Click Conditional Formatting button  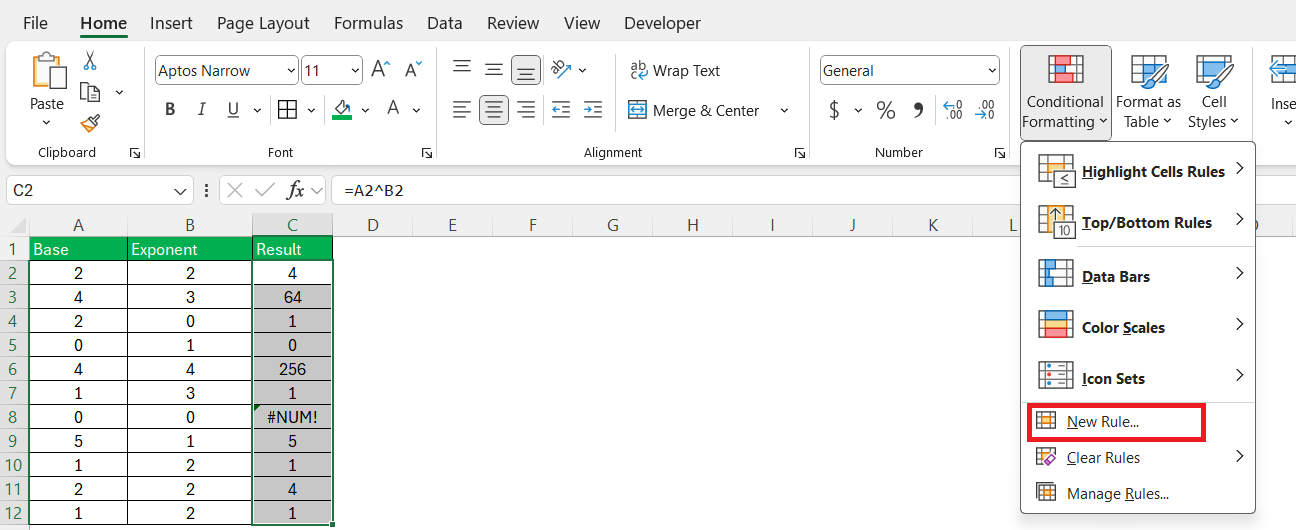coord(1065,92)
